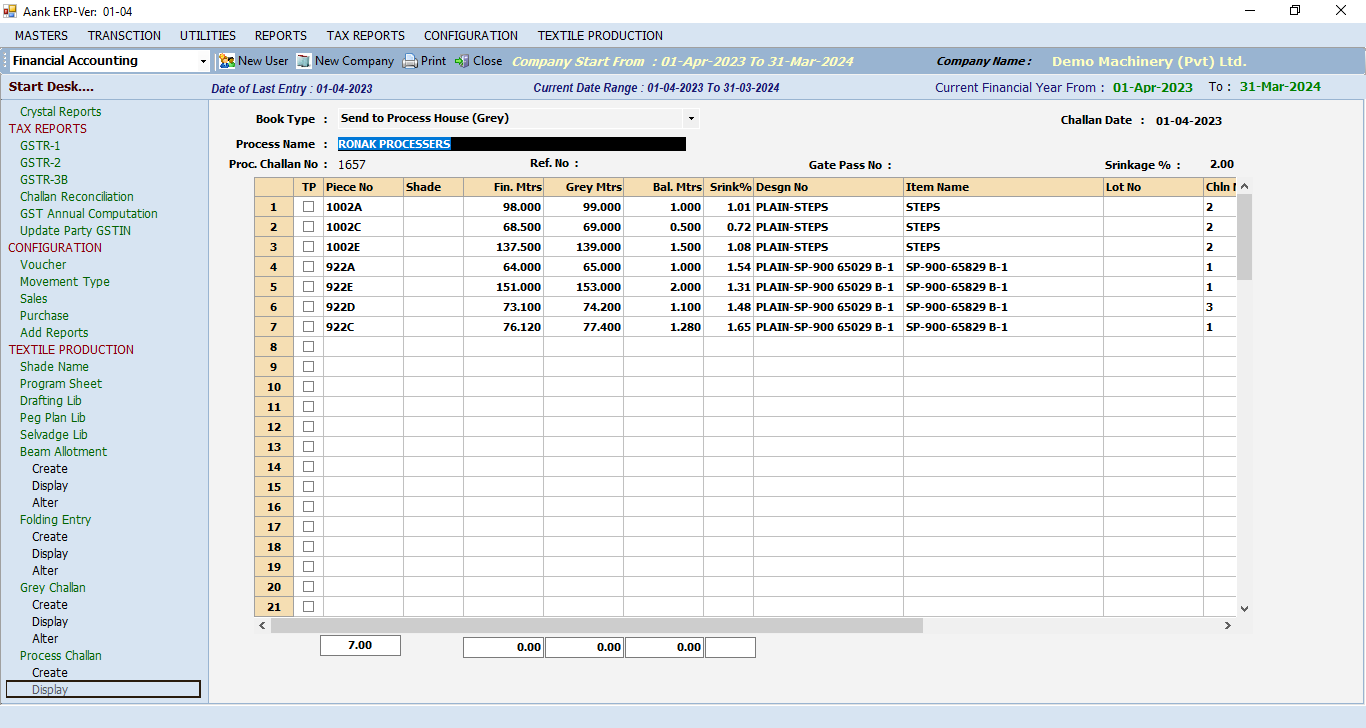Tick the TP checkbox in row 9
The width and height of the screenshot is (1366, 728).
(308, 367)
